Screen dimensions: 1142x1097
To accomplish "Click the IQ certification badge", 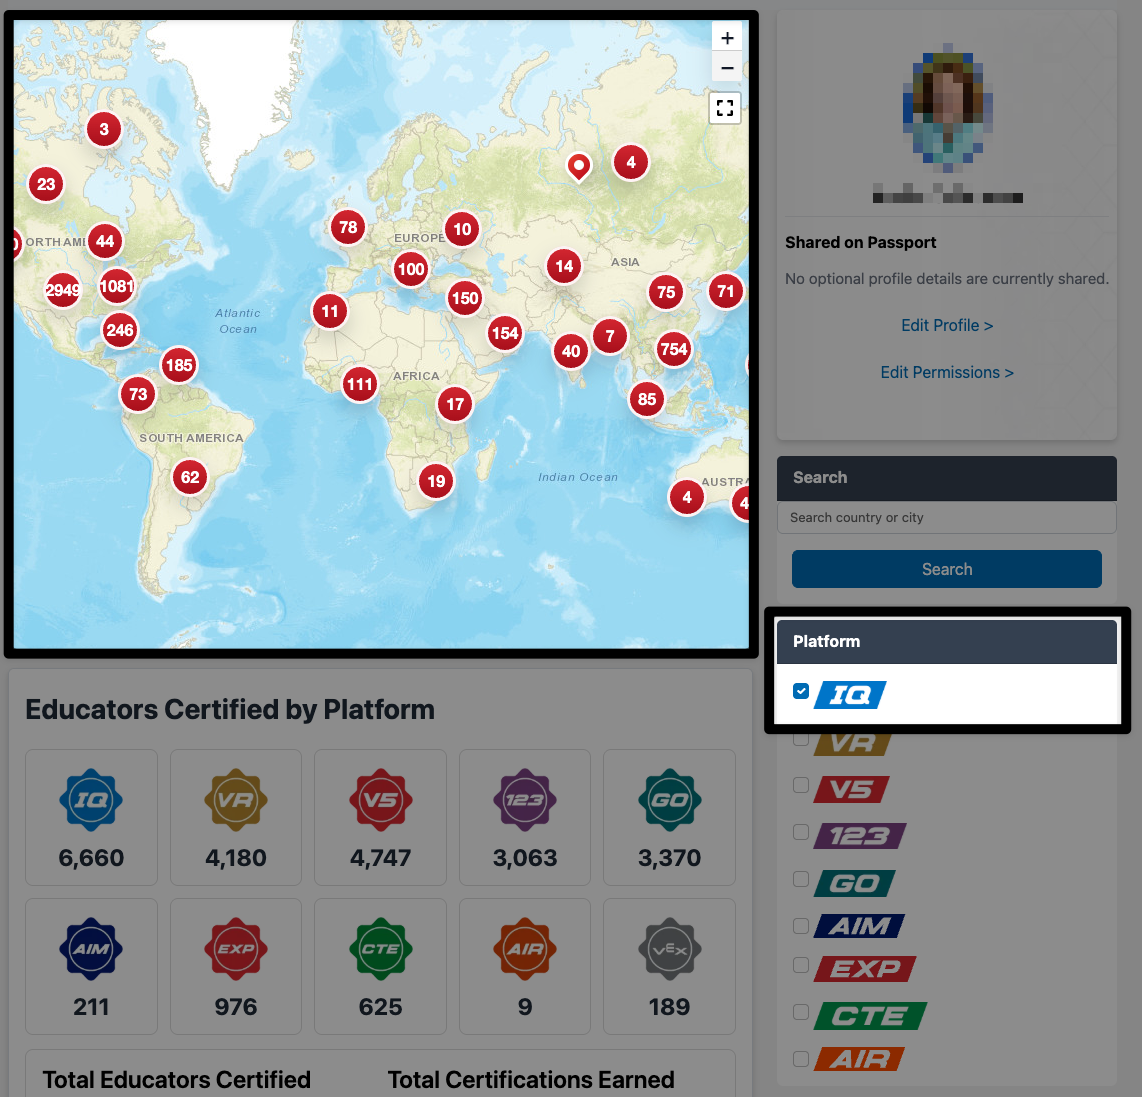I will [x=91, y=800].
